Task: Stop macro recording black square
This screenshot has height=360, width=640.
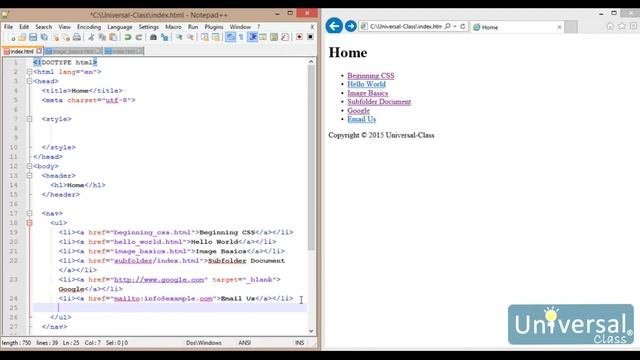Action: coord(310,37)
